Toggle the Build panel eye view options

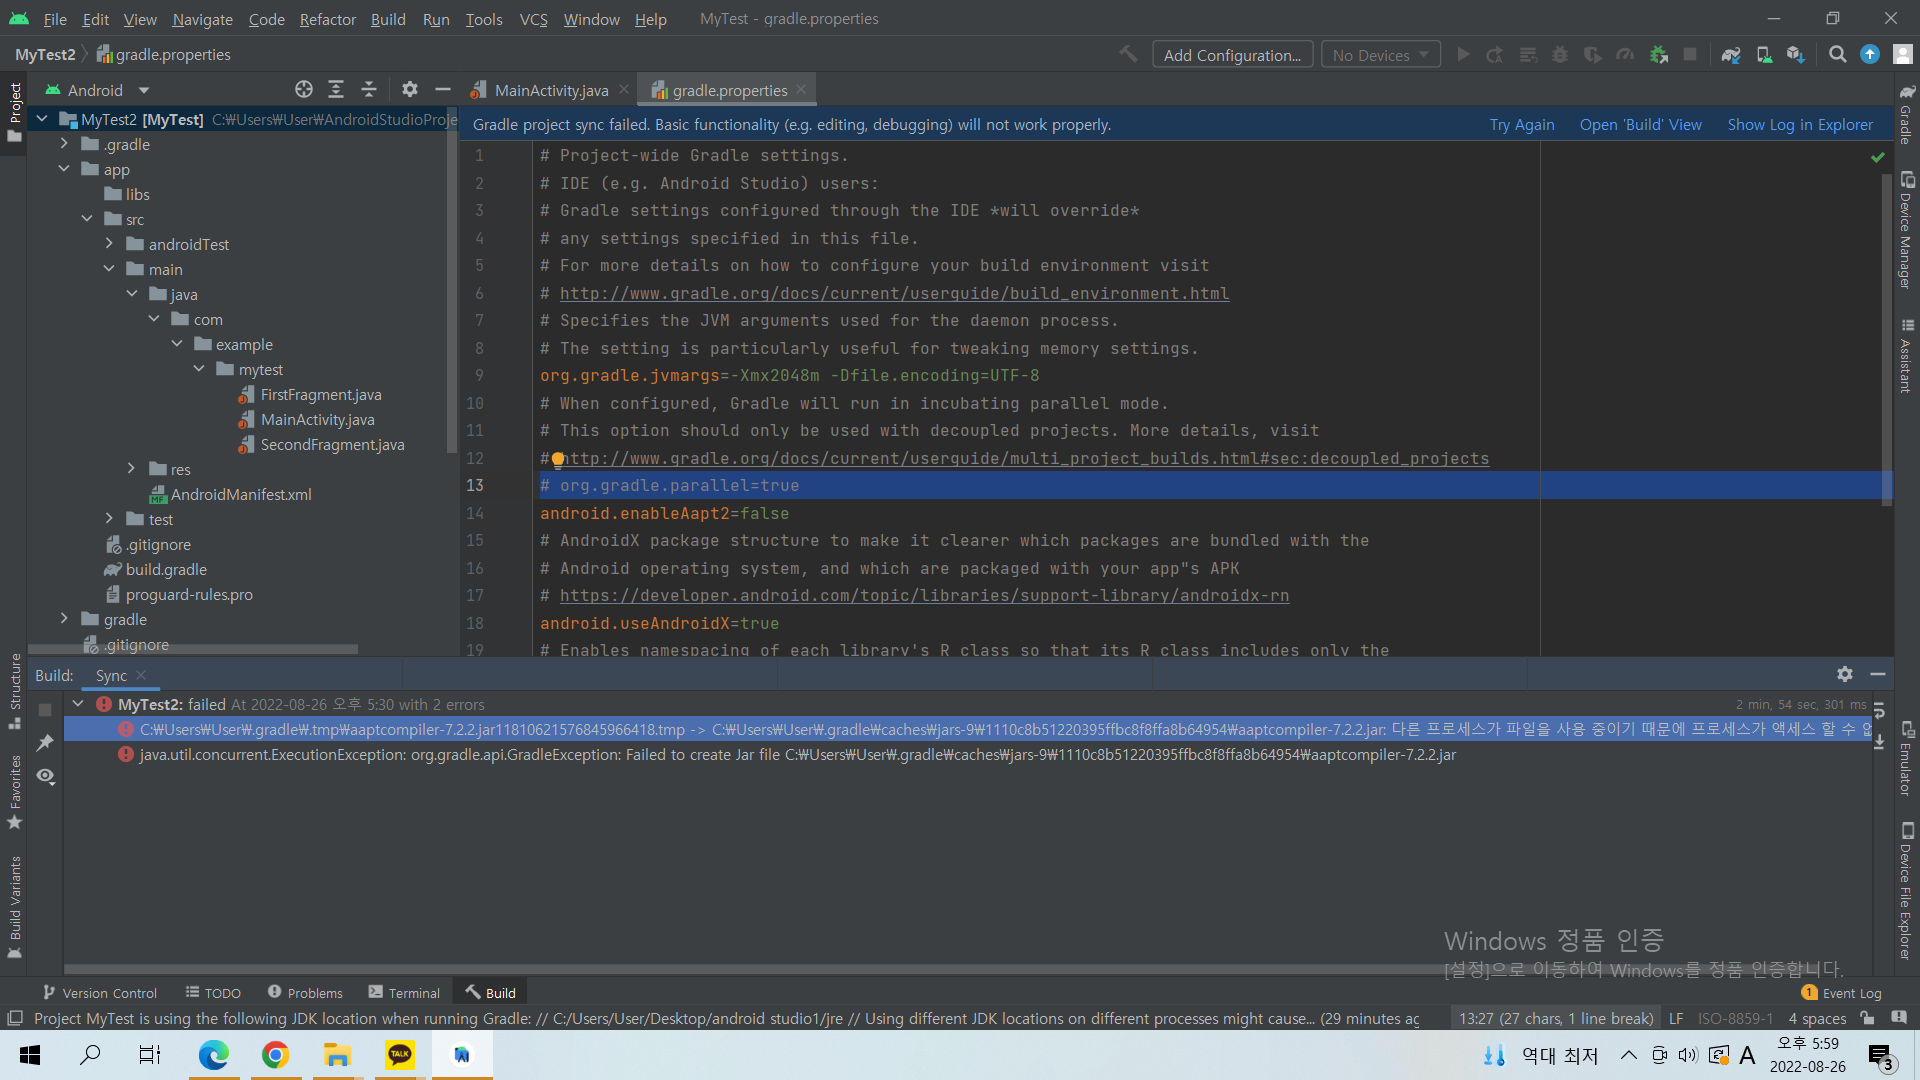tap(45, 777)
